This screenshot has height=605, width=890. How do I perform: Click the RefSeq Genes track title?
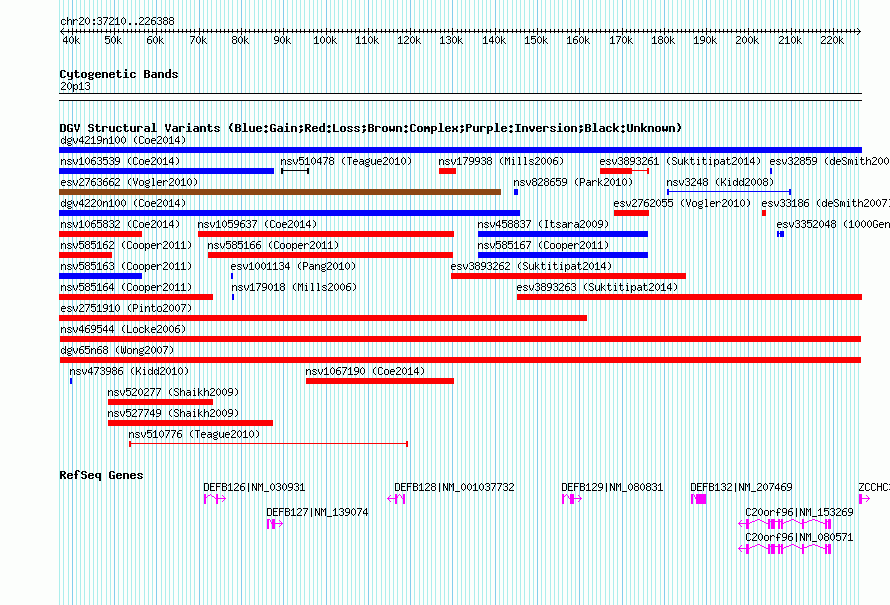101,476
